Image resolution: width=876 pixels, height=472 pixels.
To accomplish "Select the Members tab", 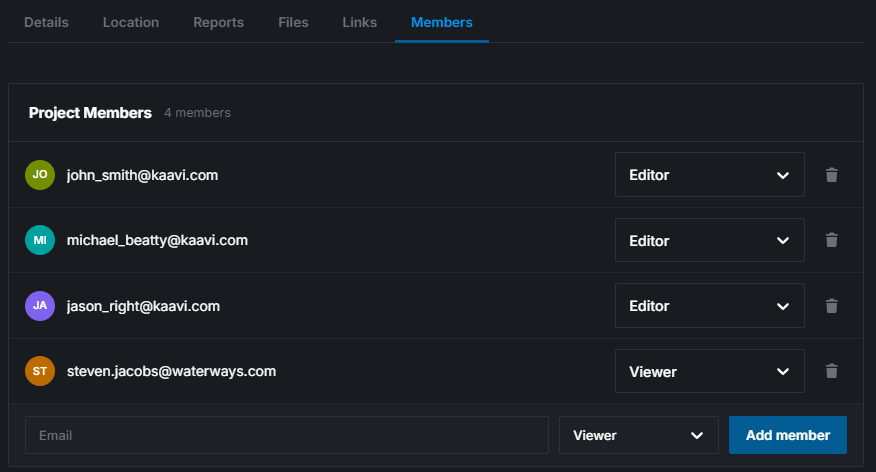I will click(442, 22).
